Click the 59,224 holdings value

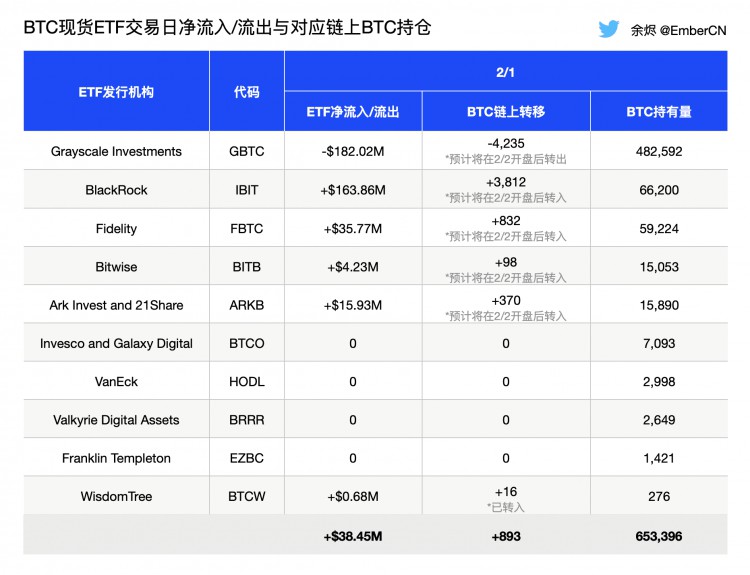(659, 229)
